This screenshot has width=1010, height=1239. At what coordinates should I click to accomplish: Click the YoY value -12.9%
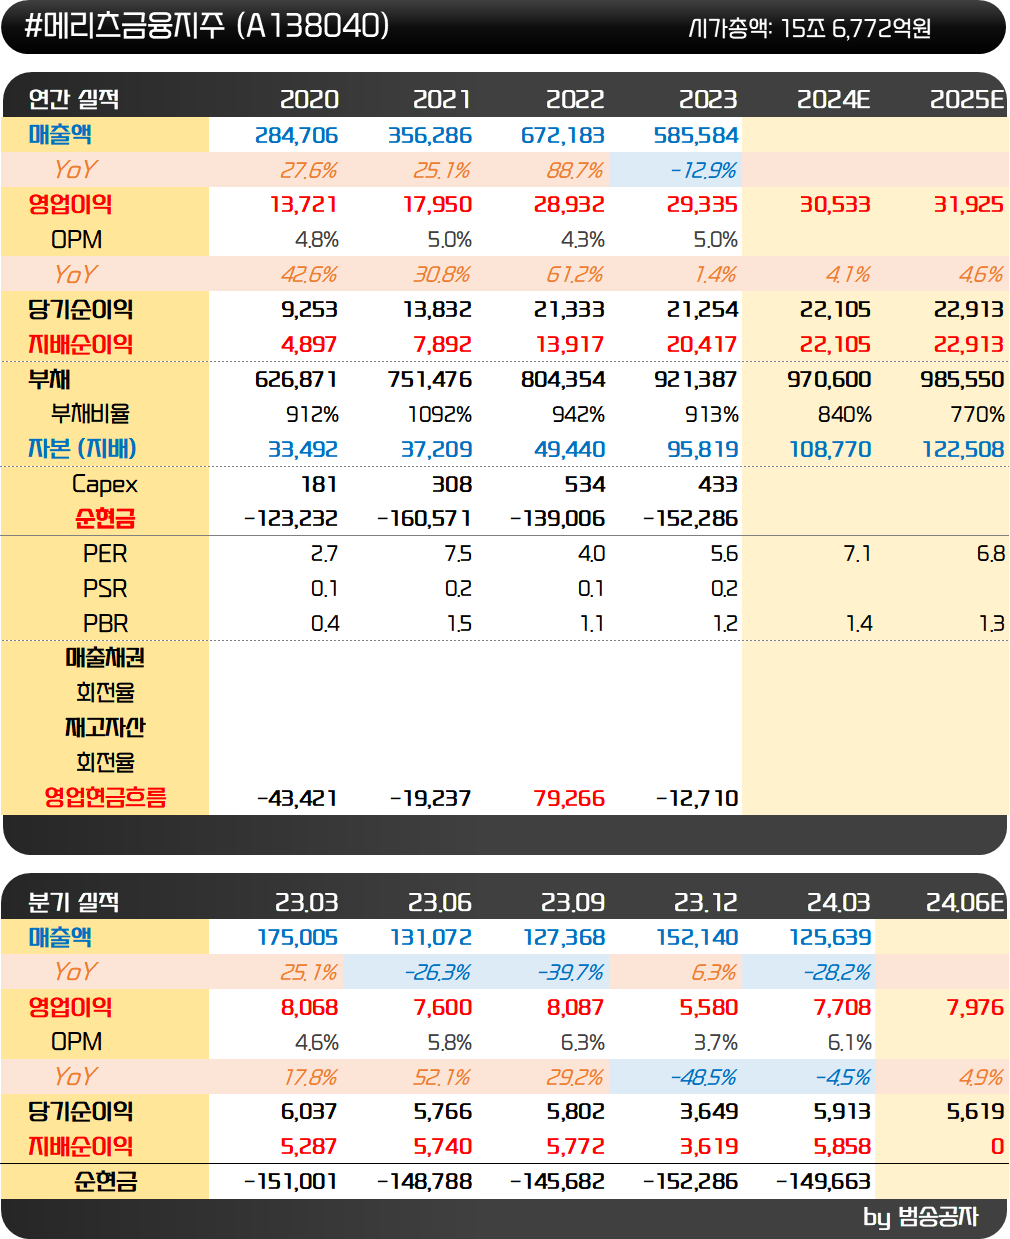click(x=704, y=170)
